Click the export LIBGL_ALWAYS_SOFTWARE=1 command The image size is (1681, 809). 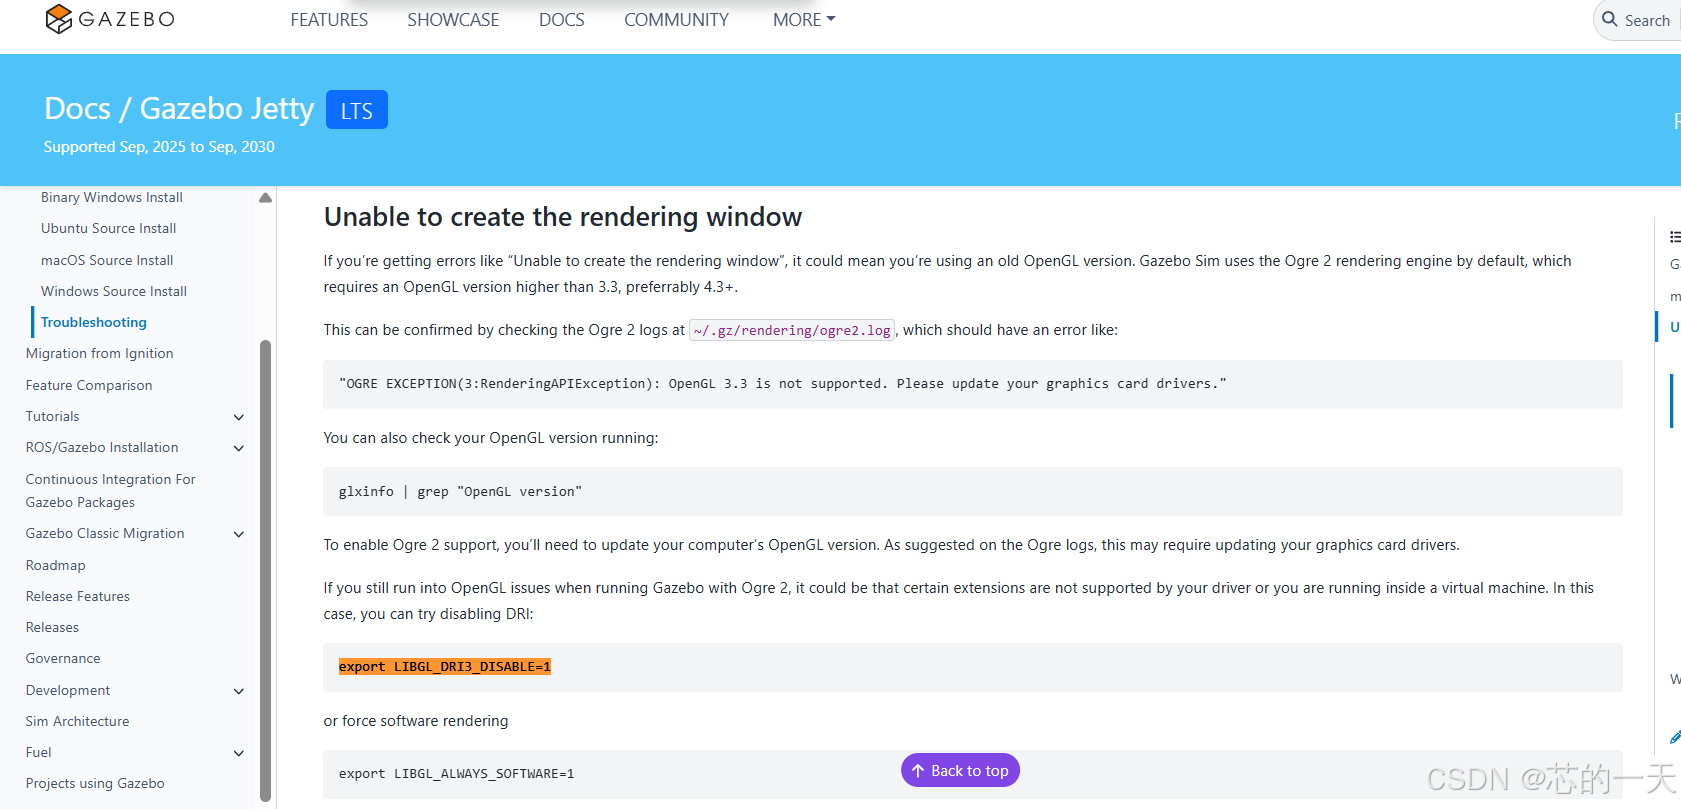point(456,774)
